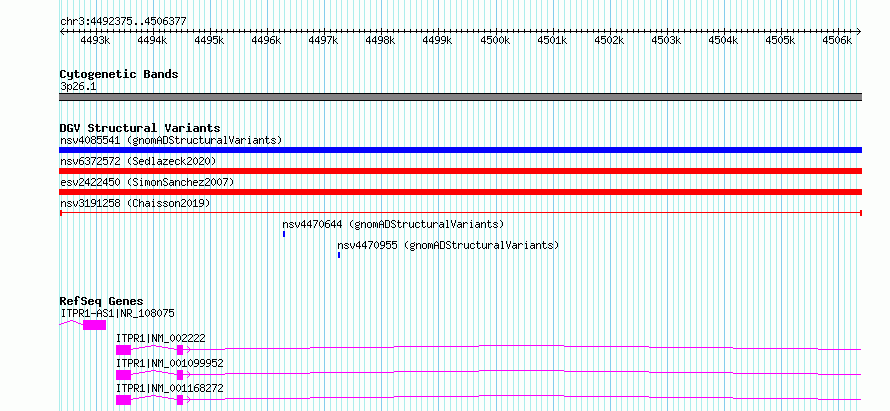Open the nsv3191258 (Chaisson2019) label
The height and width of the screenshot is (411, 890).
pyautogui.click(x=135, y=203)
